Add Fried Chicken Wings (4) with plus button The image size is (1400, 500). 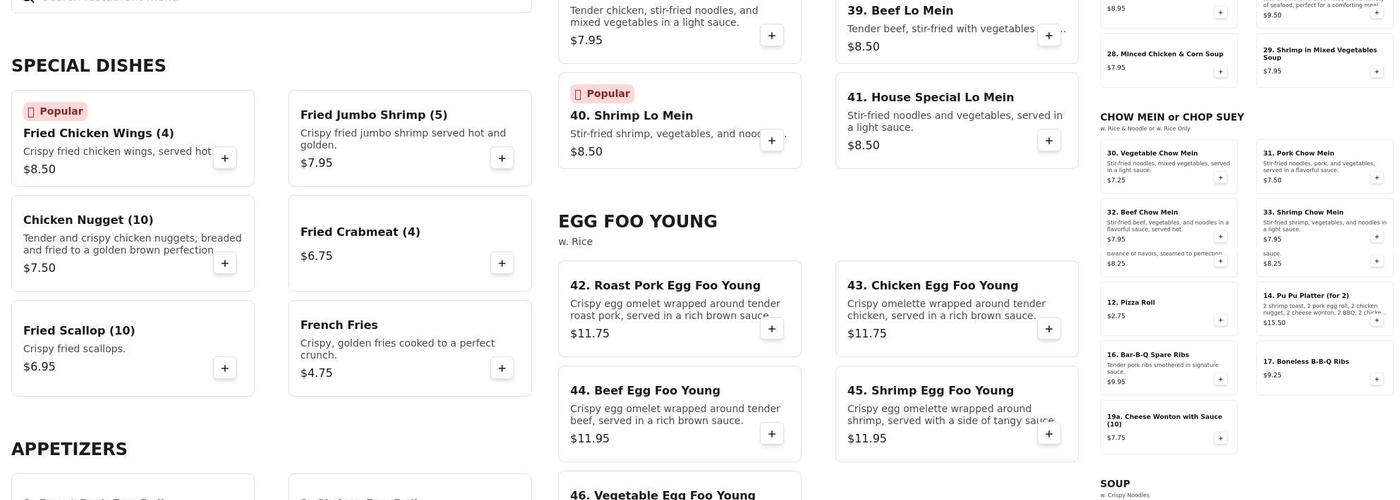pyautogui.click(x=225, y=158)
